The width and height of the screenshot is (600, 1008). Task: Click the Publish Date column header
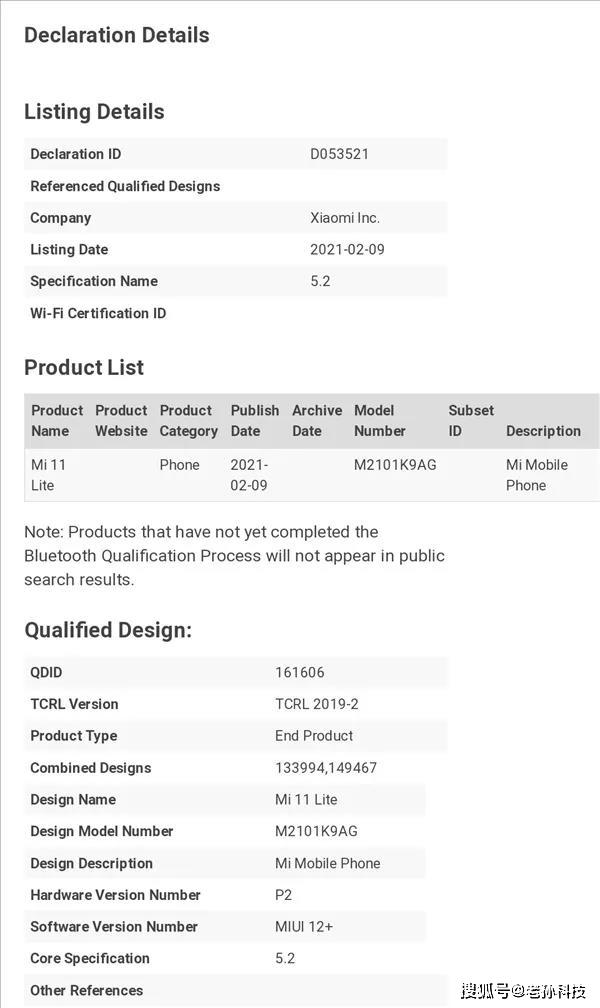coord(255,421)
